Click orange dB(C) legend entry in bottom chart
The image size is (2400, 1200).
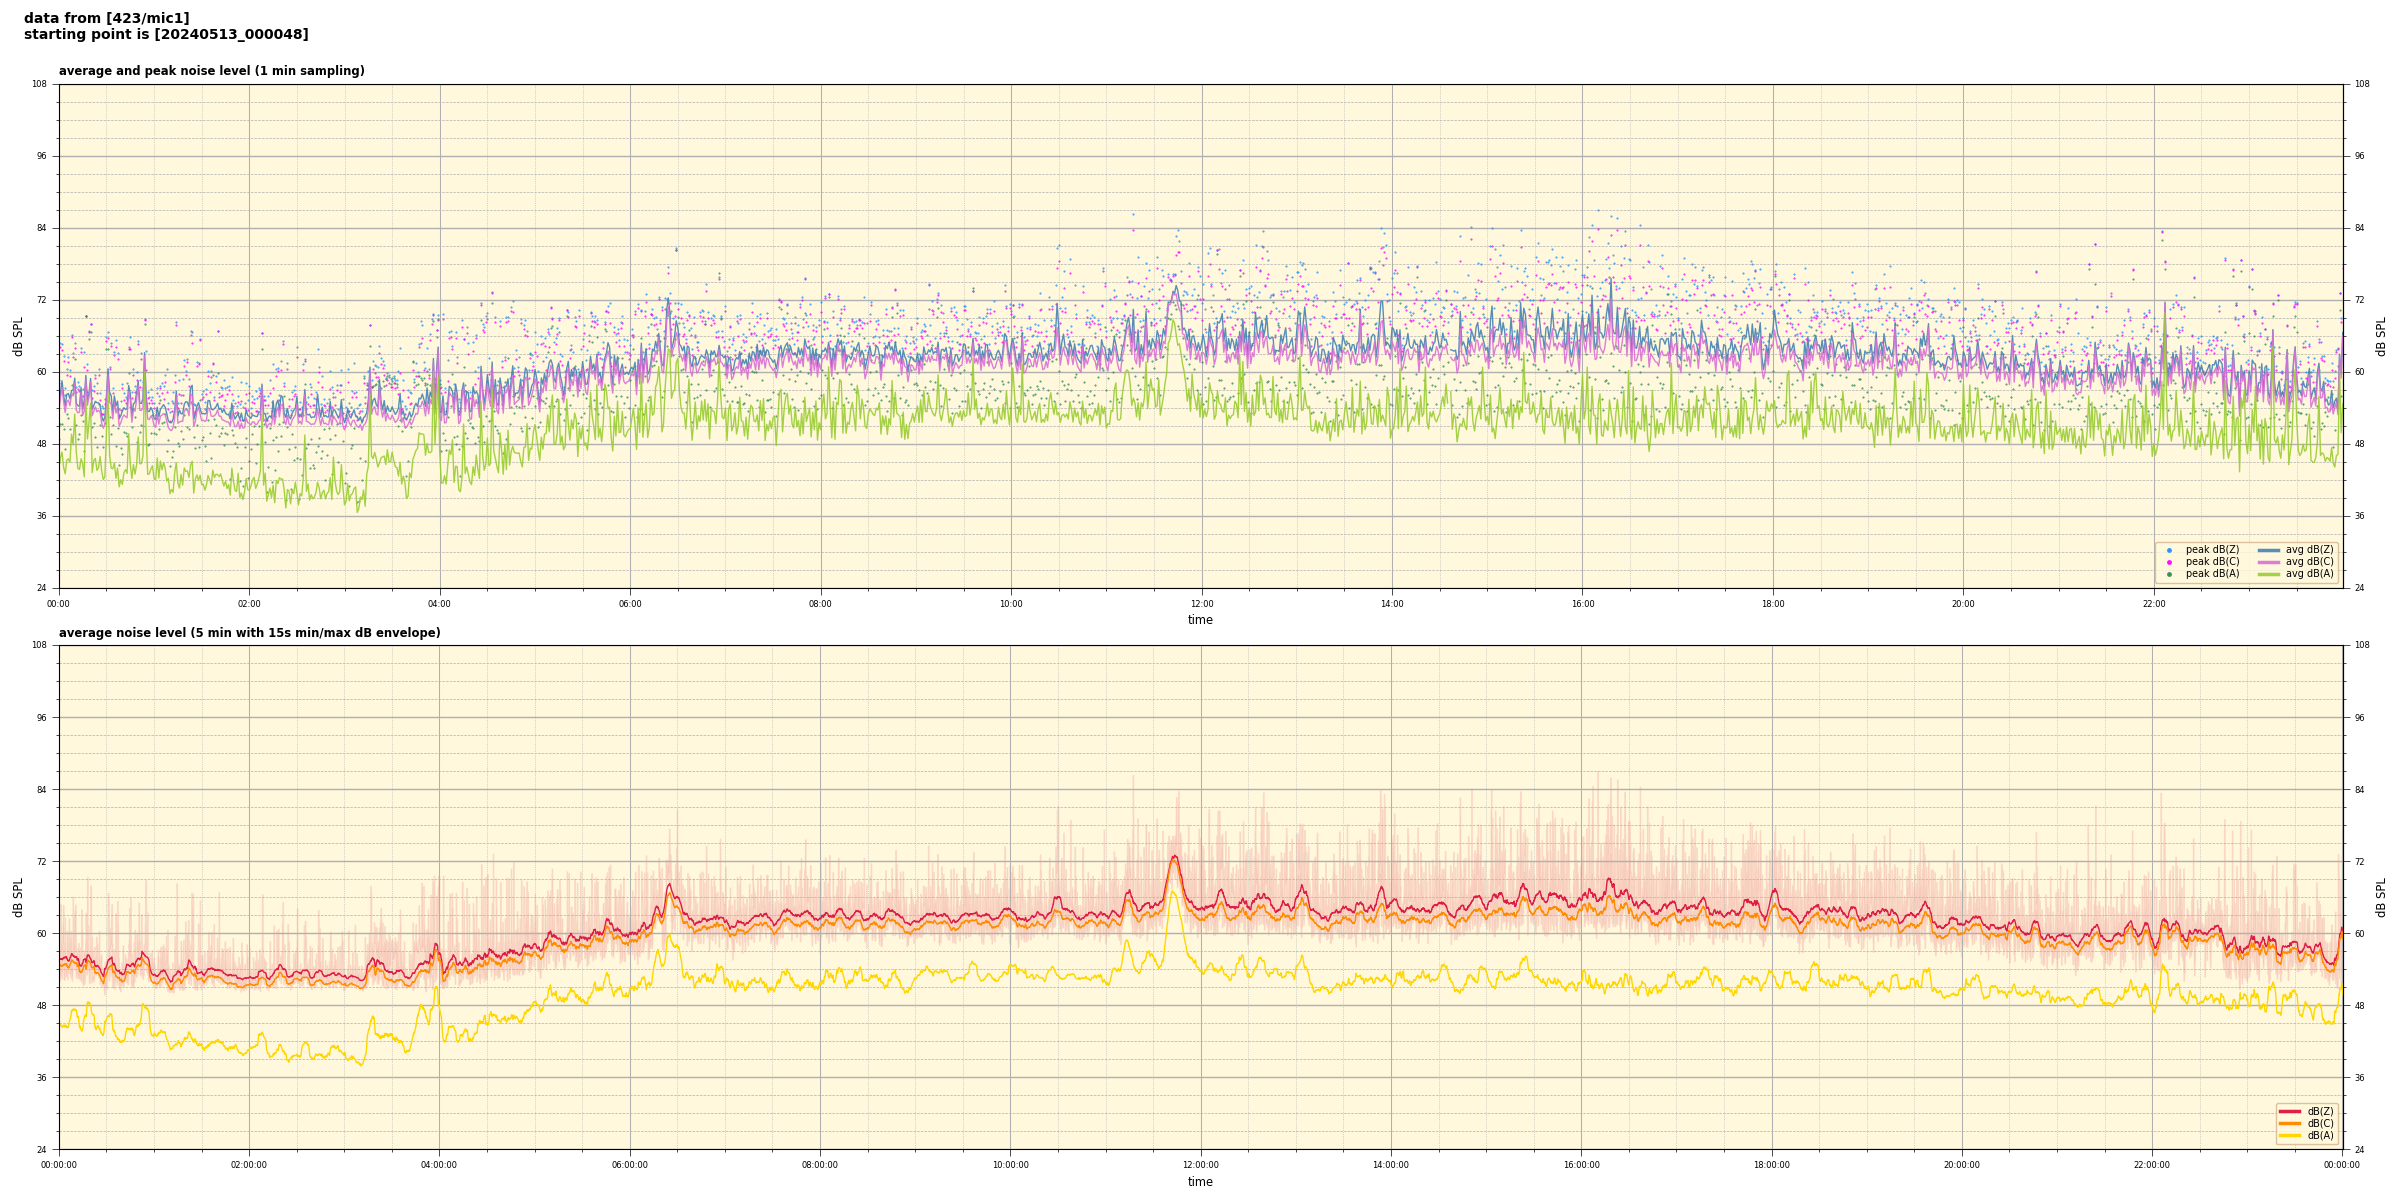click(2290, 1123)
